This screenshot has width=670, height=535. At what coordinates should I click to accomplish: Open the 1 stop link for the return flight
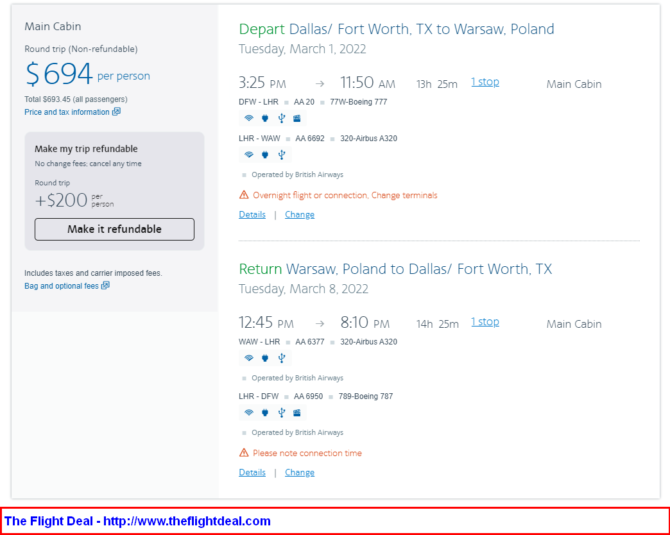[485, 322]
